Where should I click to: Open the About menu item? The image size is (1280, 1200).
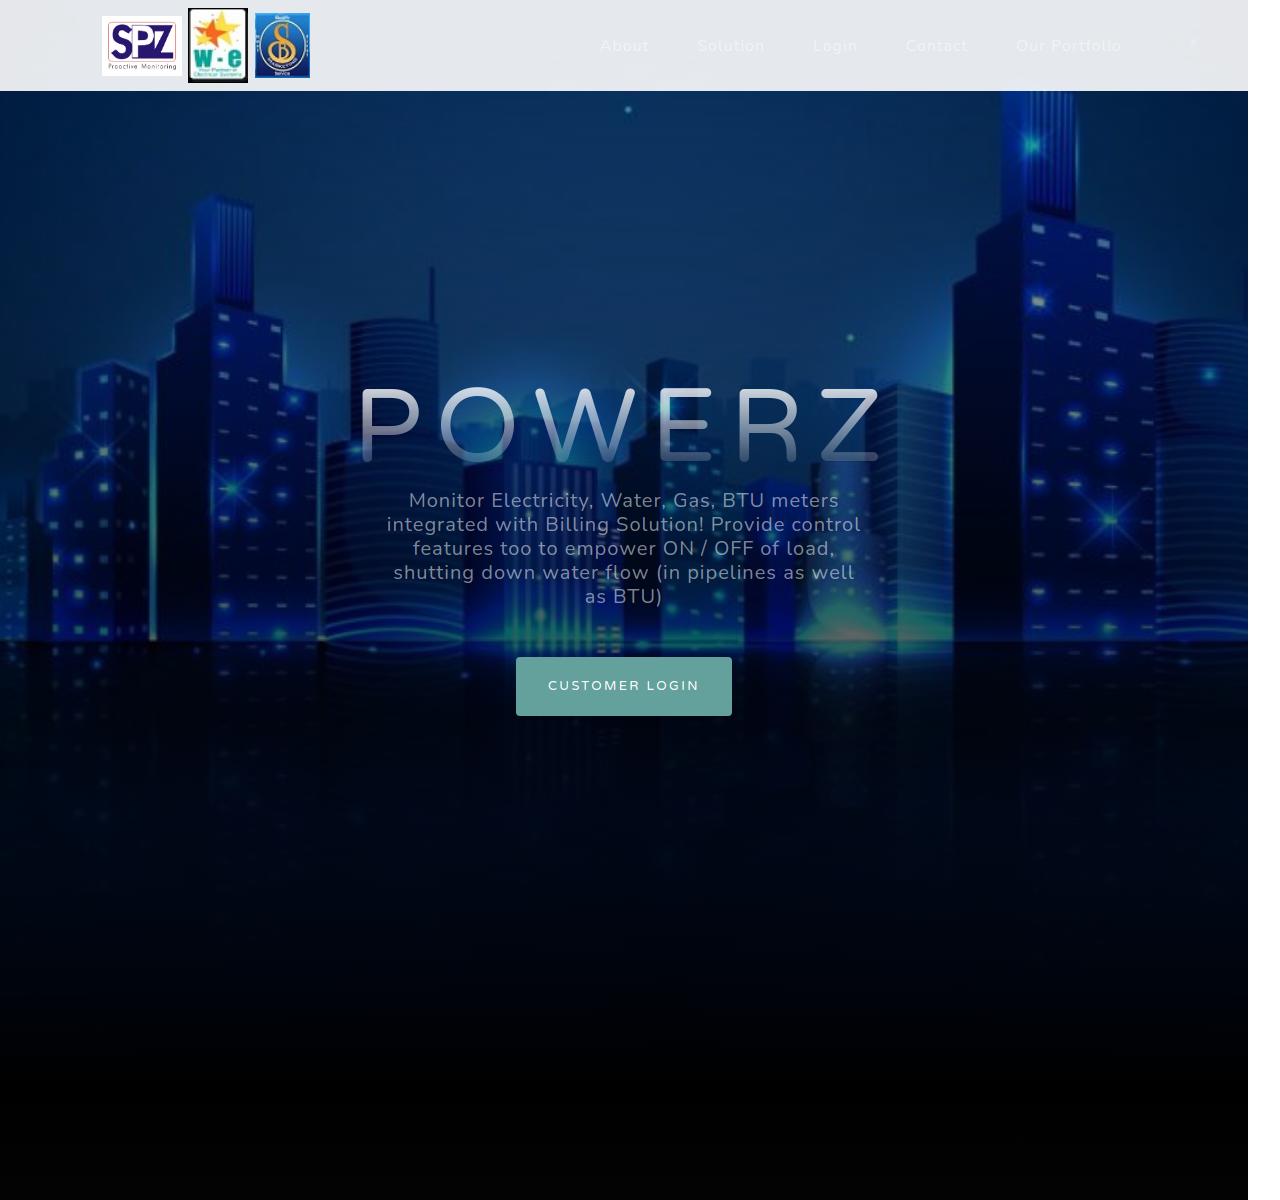[624, 46]
